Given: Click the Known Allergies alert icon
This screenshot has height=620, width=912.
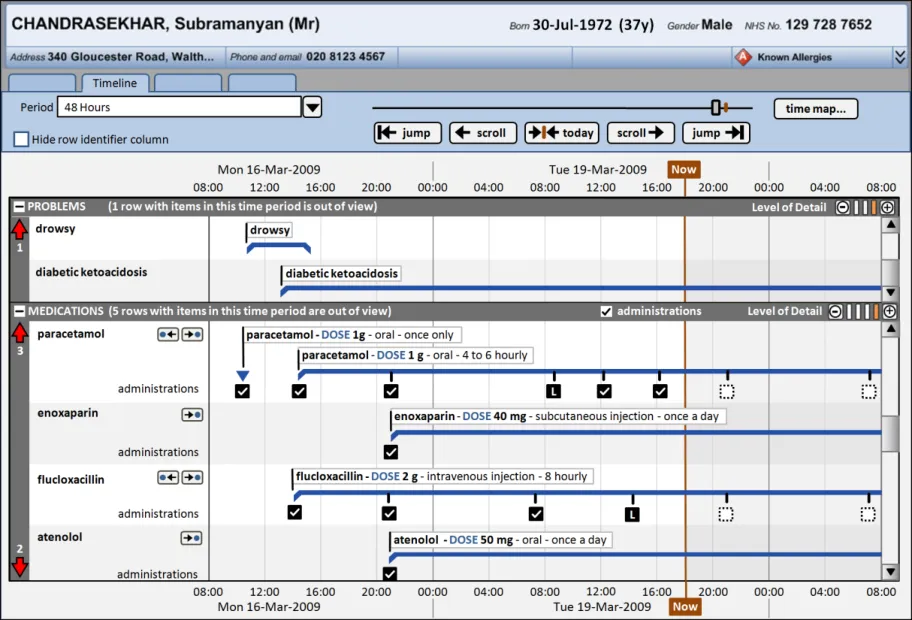Looking at the screenshot, I should pos(743,58).
